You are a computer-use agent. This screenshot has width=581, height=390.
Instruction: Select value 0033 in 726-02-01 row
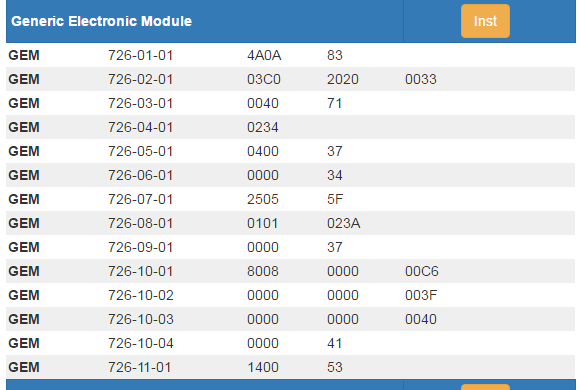pyautogui.click(x=421, y=79)
